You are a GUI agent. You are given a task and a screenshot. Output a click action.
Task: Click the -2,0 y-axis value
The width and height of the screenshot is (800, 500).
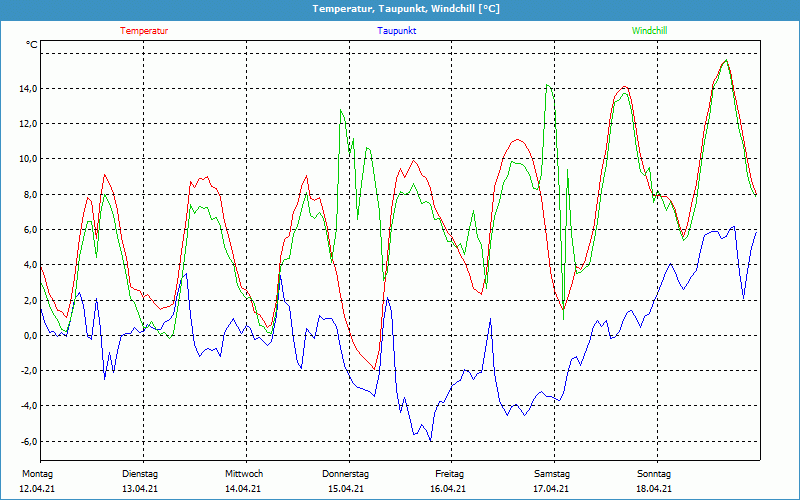[x=28, y=371]
